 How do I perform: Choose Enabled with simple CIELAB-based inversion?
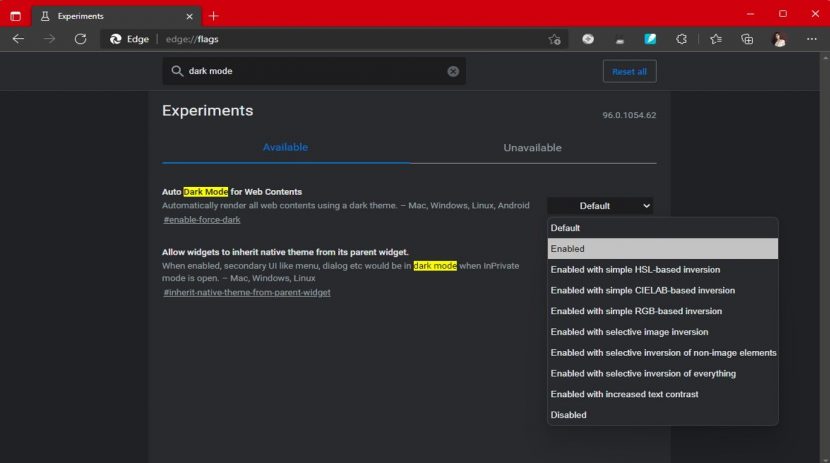click(663, 290)
